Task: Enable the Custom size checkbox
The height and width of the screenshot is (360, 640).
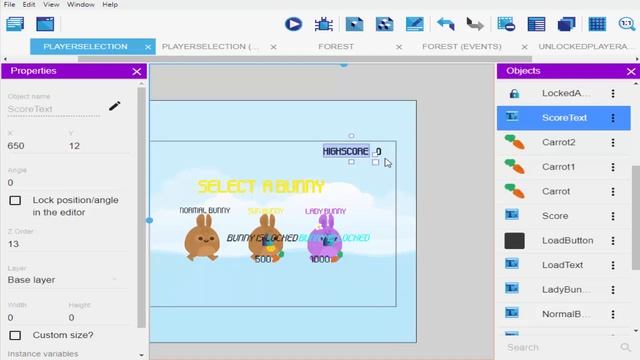Action: (15, 335)
